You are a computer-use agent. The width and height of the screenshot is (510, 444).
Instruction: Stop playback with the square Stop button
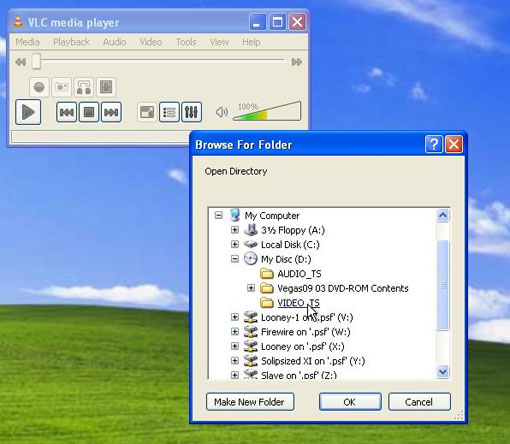pos(89,112)
